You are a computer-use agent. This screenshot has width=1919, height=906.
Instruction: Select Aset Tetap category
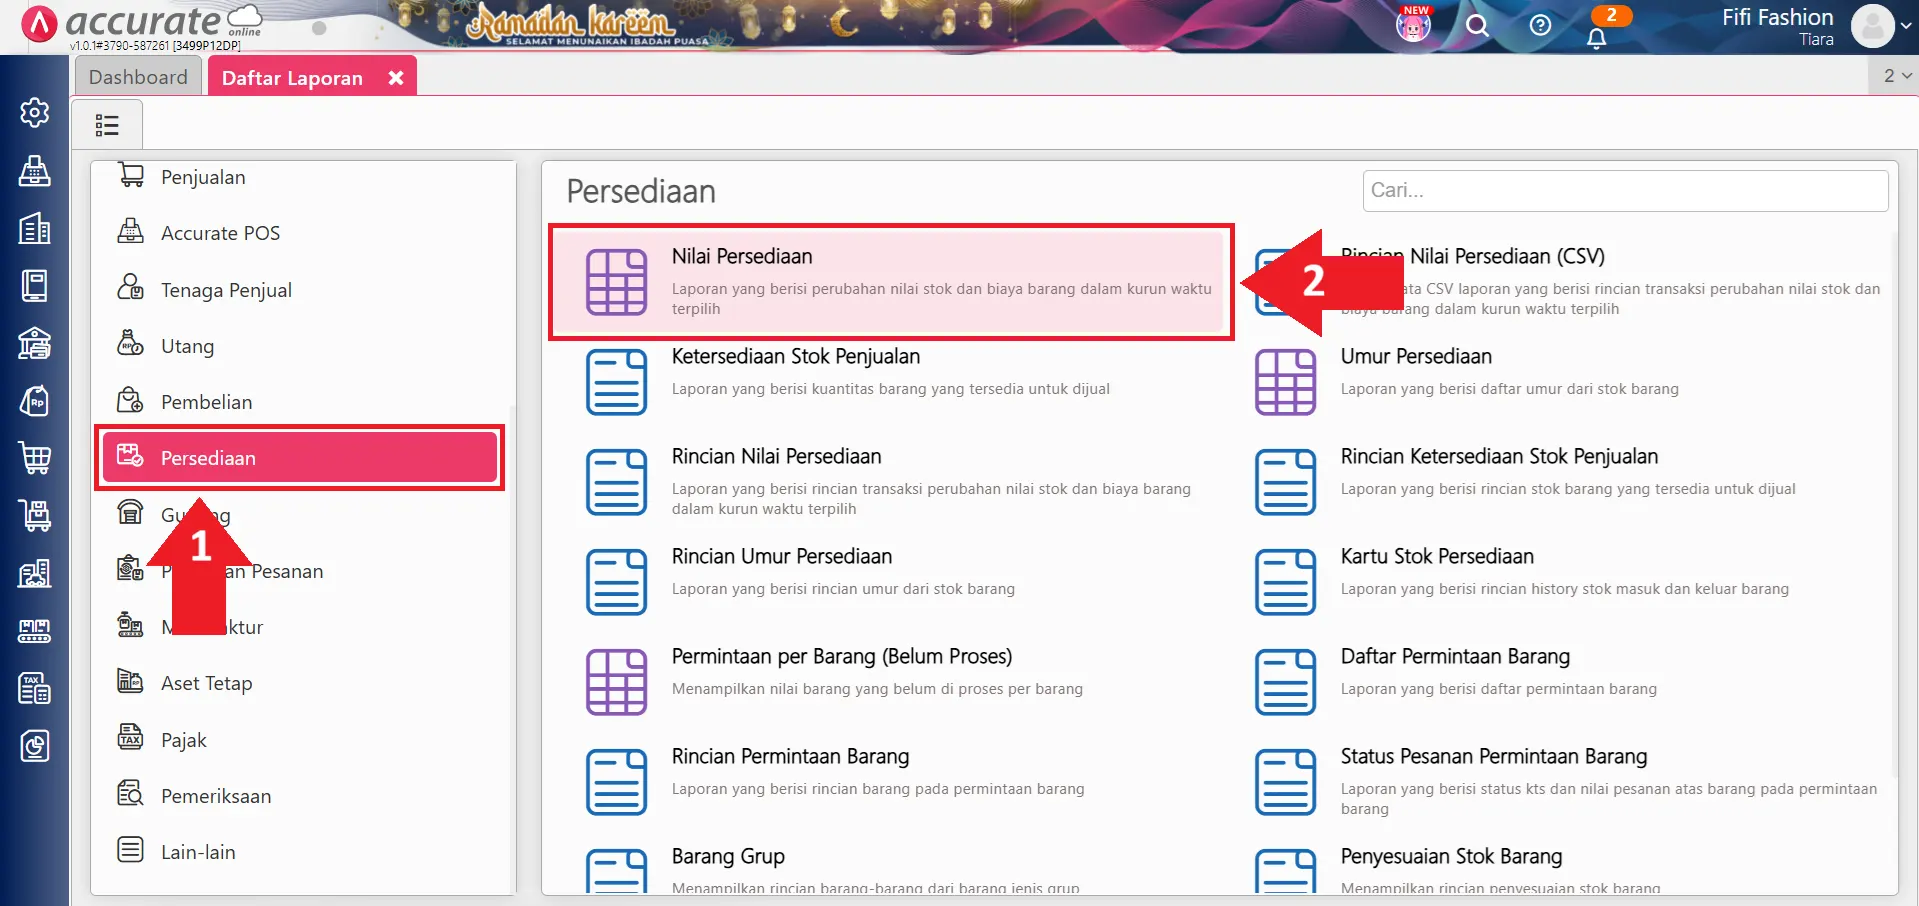[x=206, y=683]
